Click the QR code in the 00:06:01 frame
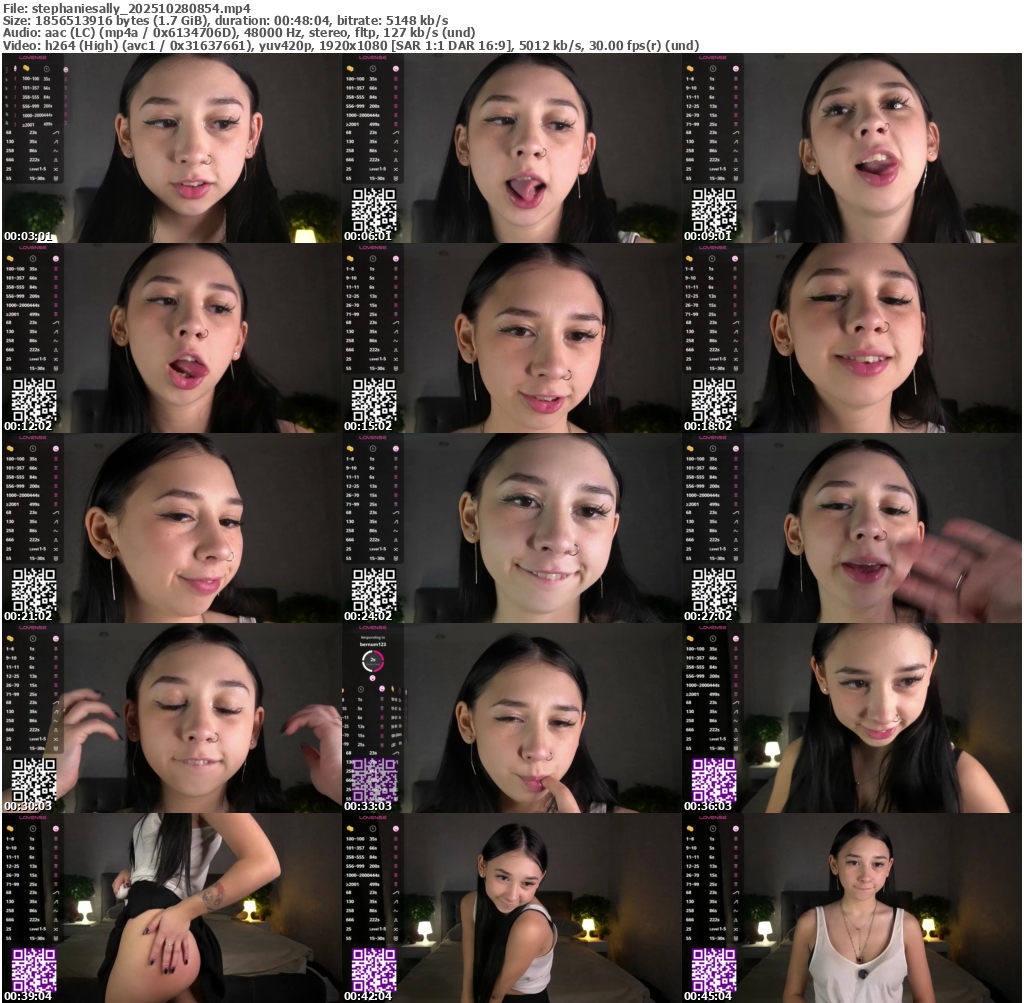This screenshot has width=1024, height=1003. tap(374, 210)
